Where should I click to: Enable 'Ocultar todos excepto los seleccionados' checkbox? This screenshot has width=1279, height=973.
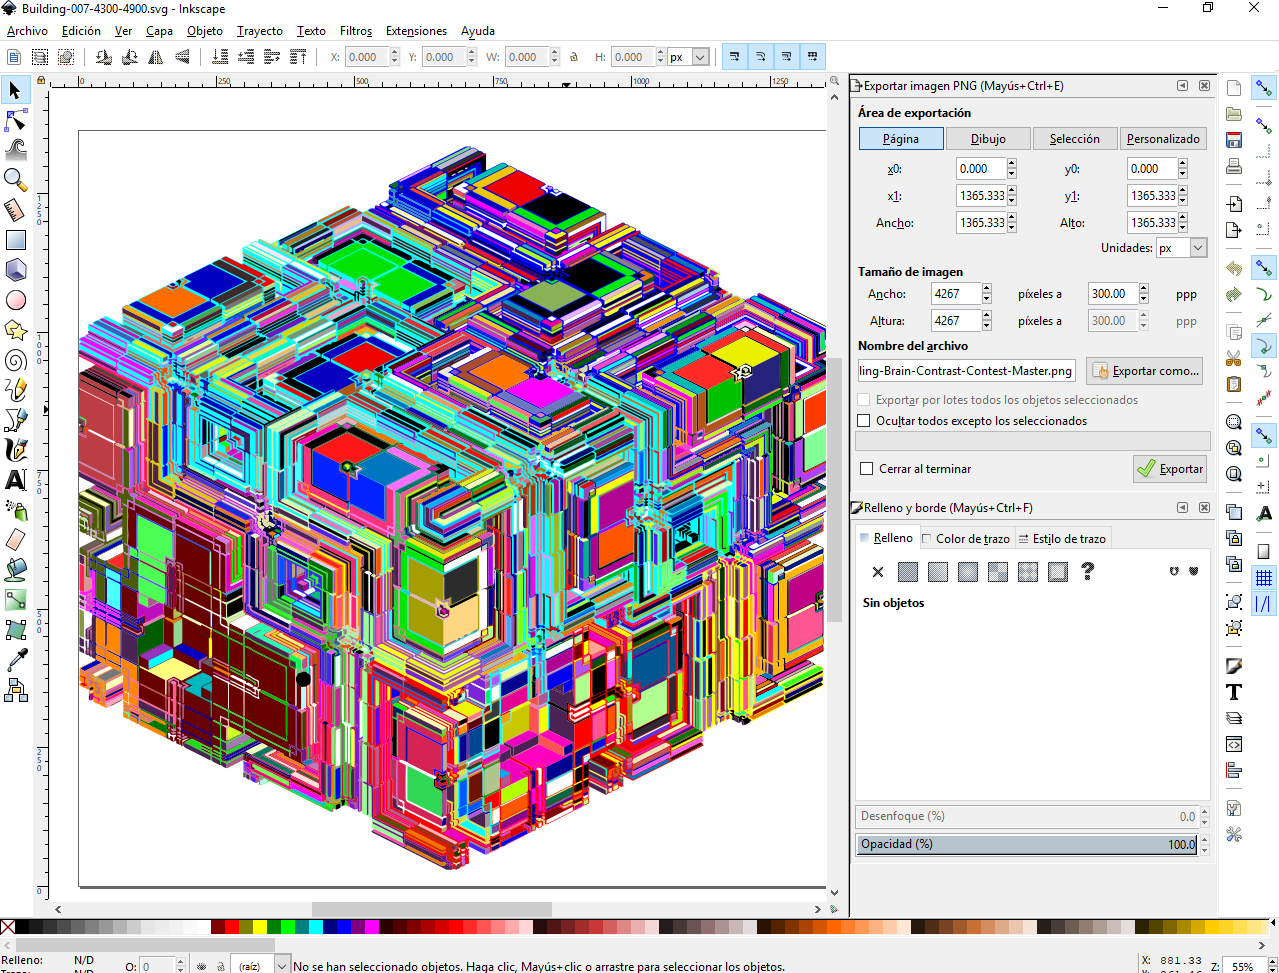coord(864,421)
